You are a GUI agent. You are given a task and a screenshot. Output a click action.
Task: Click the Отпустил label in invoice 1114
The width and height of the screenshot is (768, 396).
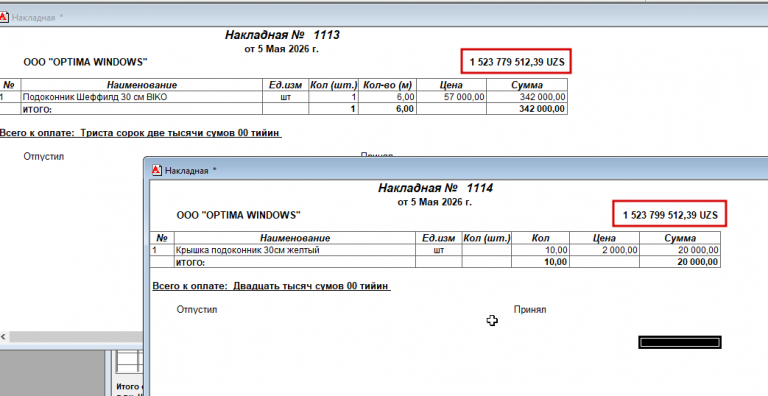coord(197,309)
